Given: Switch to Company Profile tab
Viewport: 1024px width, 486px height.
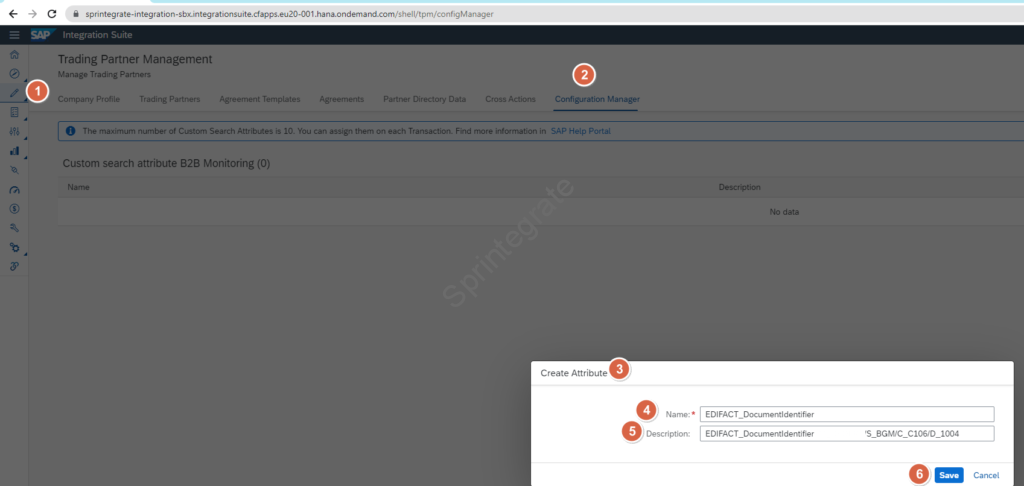Looking at the screenshot, I should [89, 99].
